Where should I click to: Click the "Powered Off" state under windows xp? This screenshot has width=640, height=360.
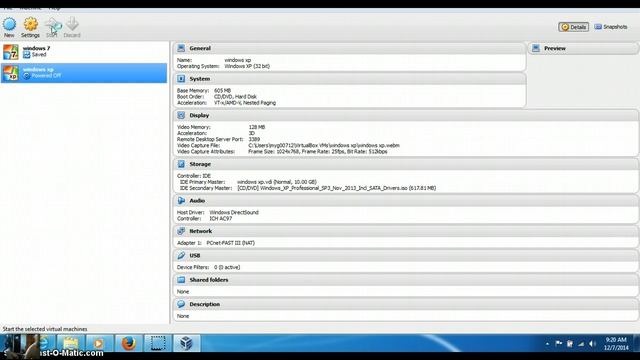click(46, 76)
